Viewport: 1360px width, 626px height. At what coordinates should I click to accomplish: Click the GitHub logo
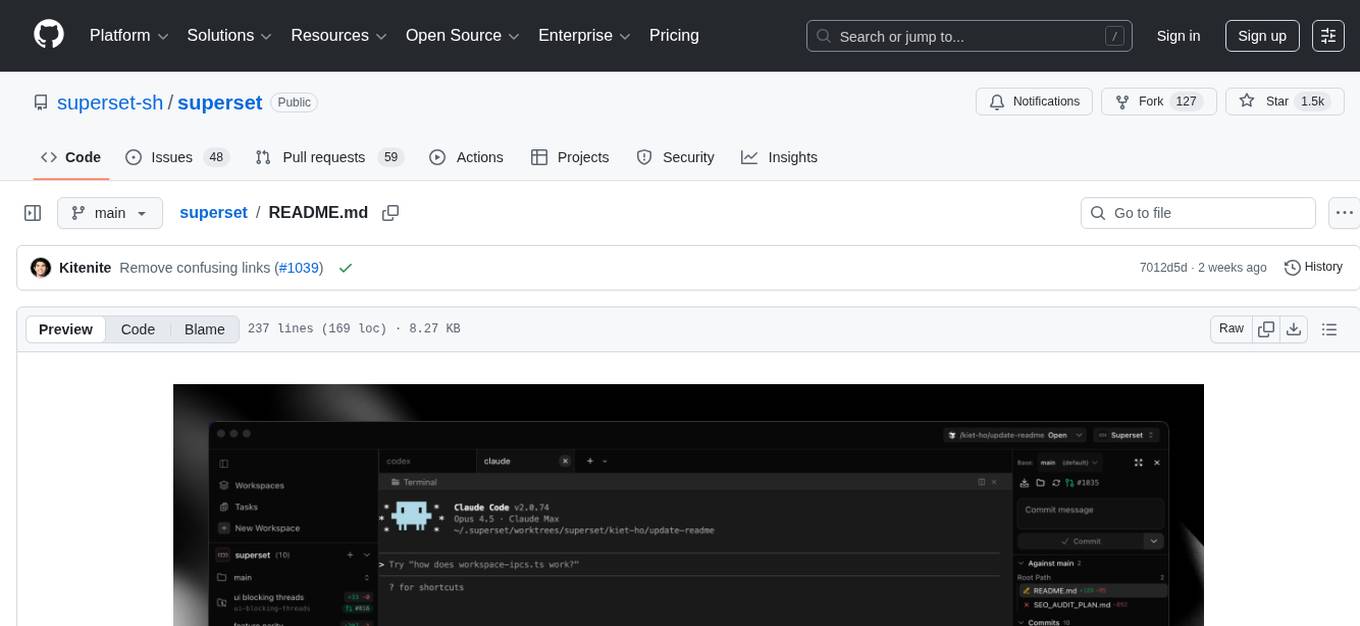tap(48, 35)
